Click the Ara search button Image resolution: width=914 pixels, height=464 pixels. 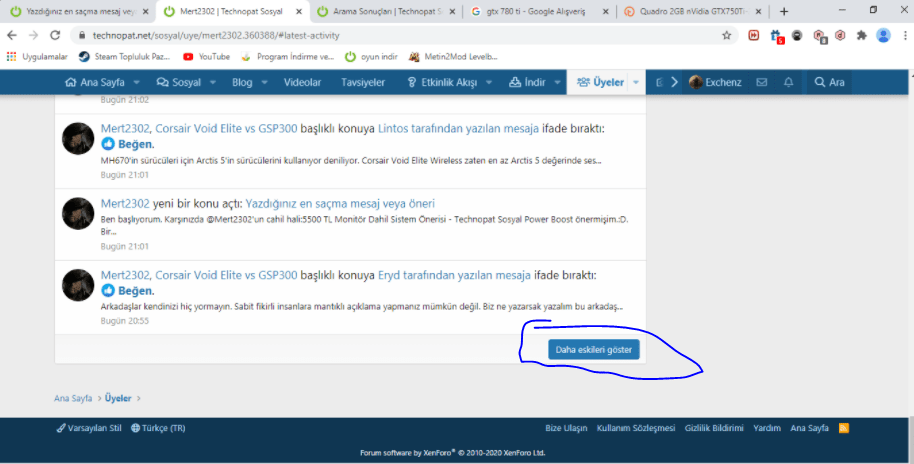(x=829, y=82)
